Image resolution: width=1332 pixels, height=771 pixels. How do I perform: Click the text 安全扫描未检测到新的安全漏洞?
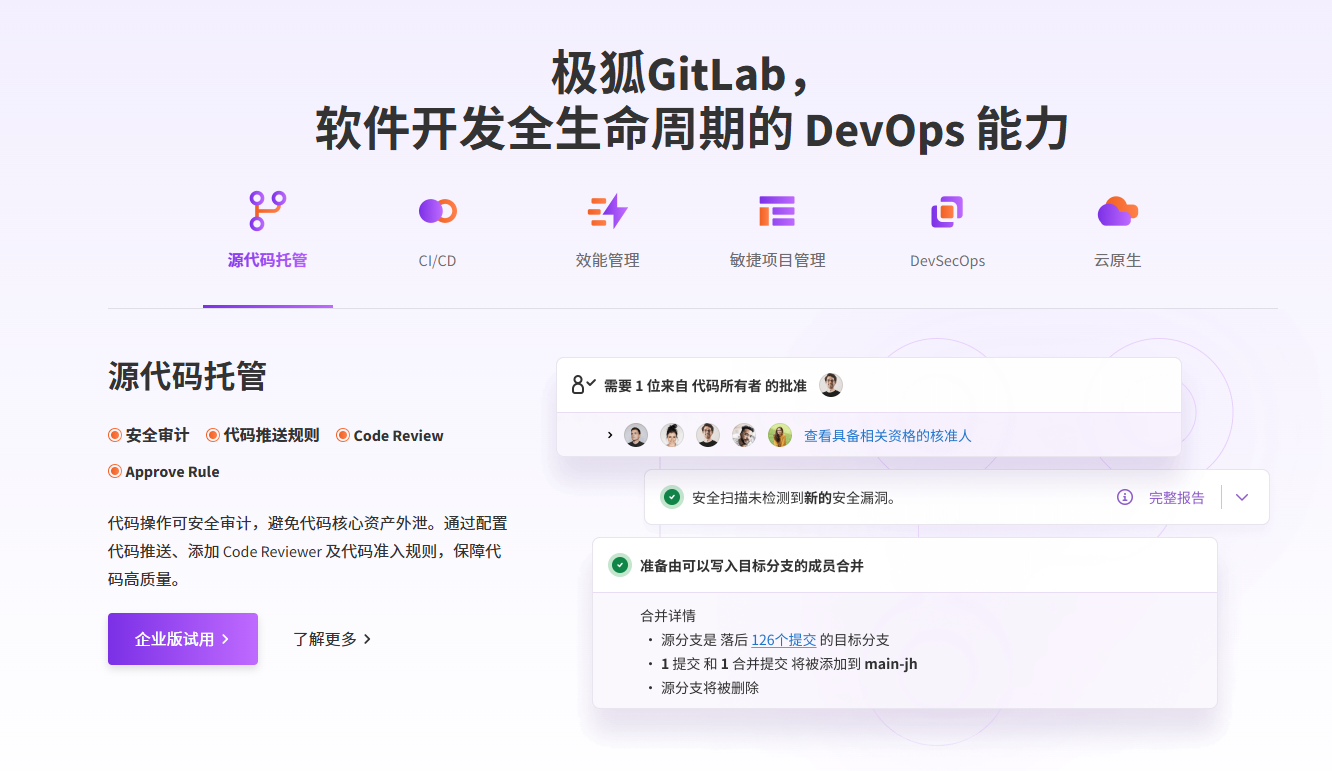tap(794, 498)
